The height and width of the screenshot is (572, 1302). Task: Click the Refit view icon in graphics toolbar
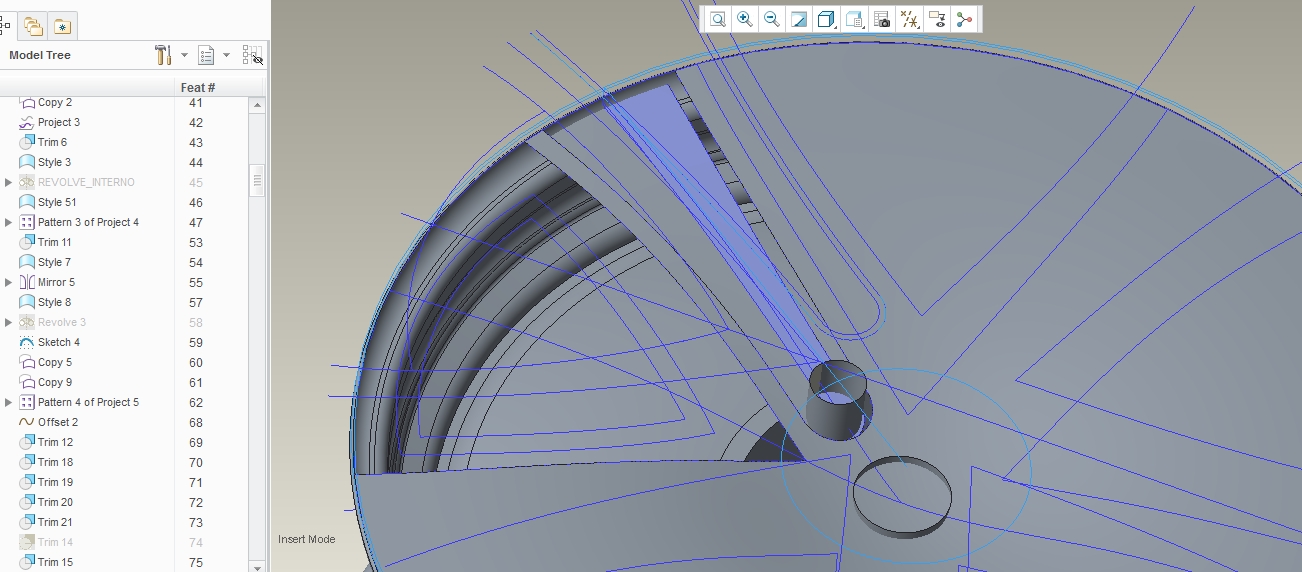coord(718,19)
